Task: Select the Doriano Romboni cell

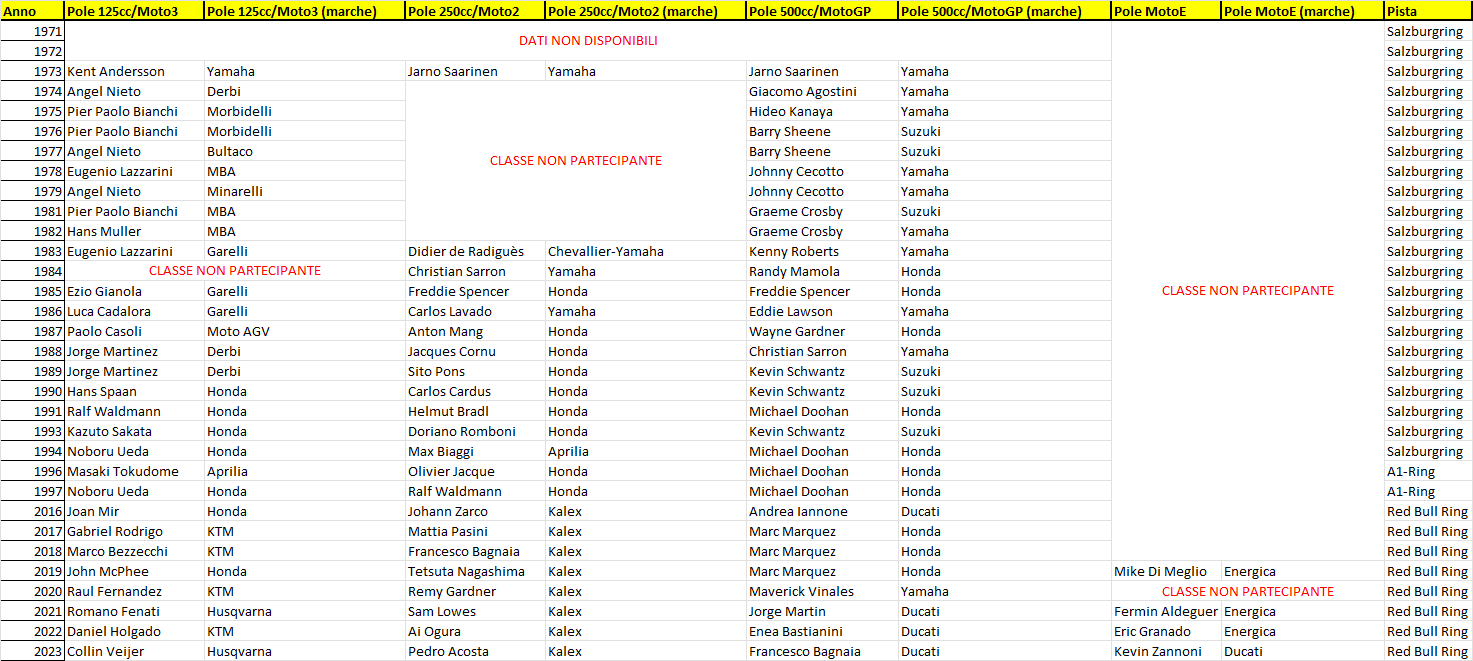Action: point(475,431)
